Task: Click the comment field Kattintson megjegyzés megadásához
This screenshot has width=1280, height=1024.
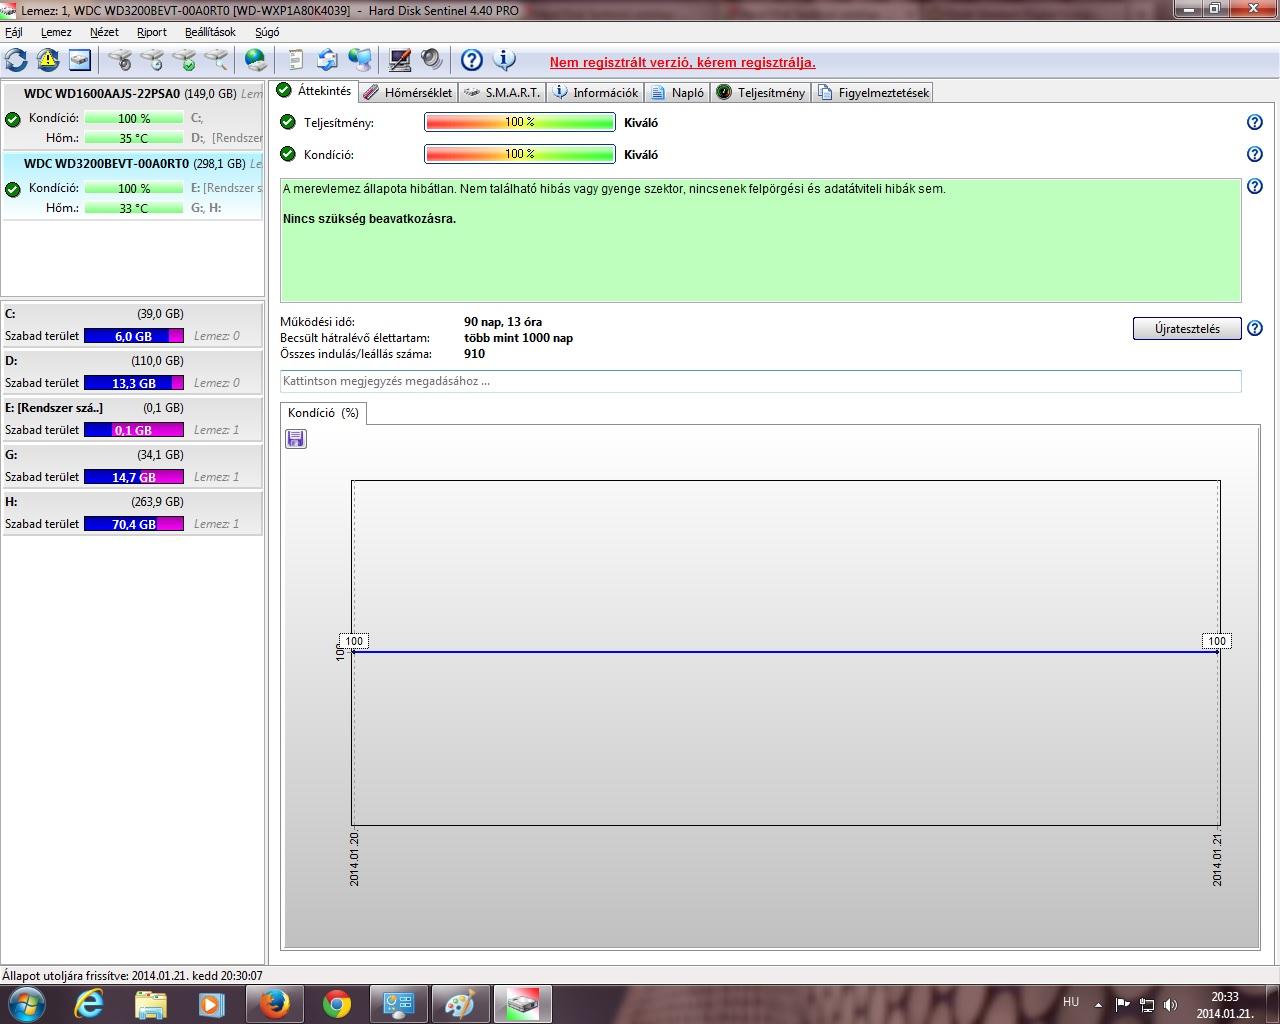Action: pos(760,381)
